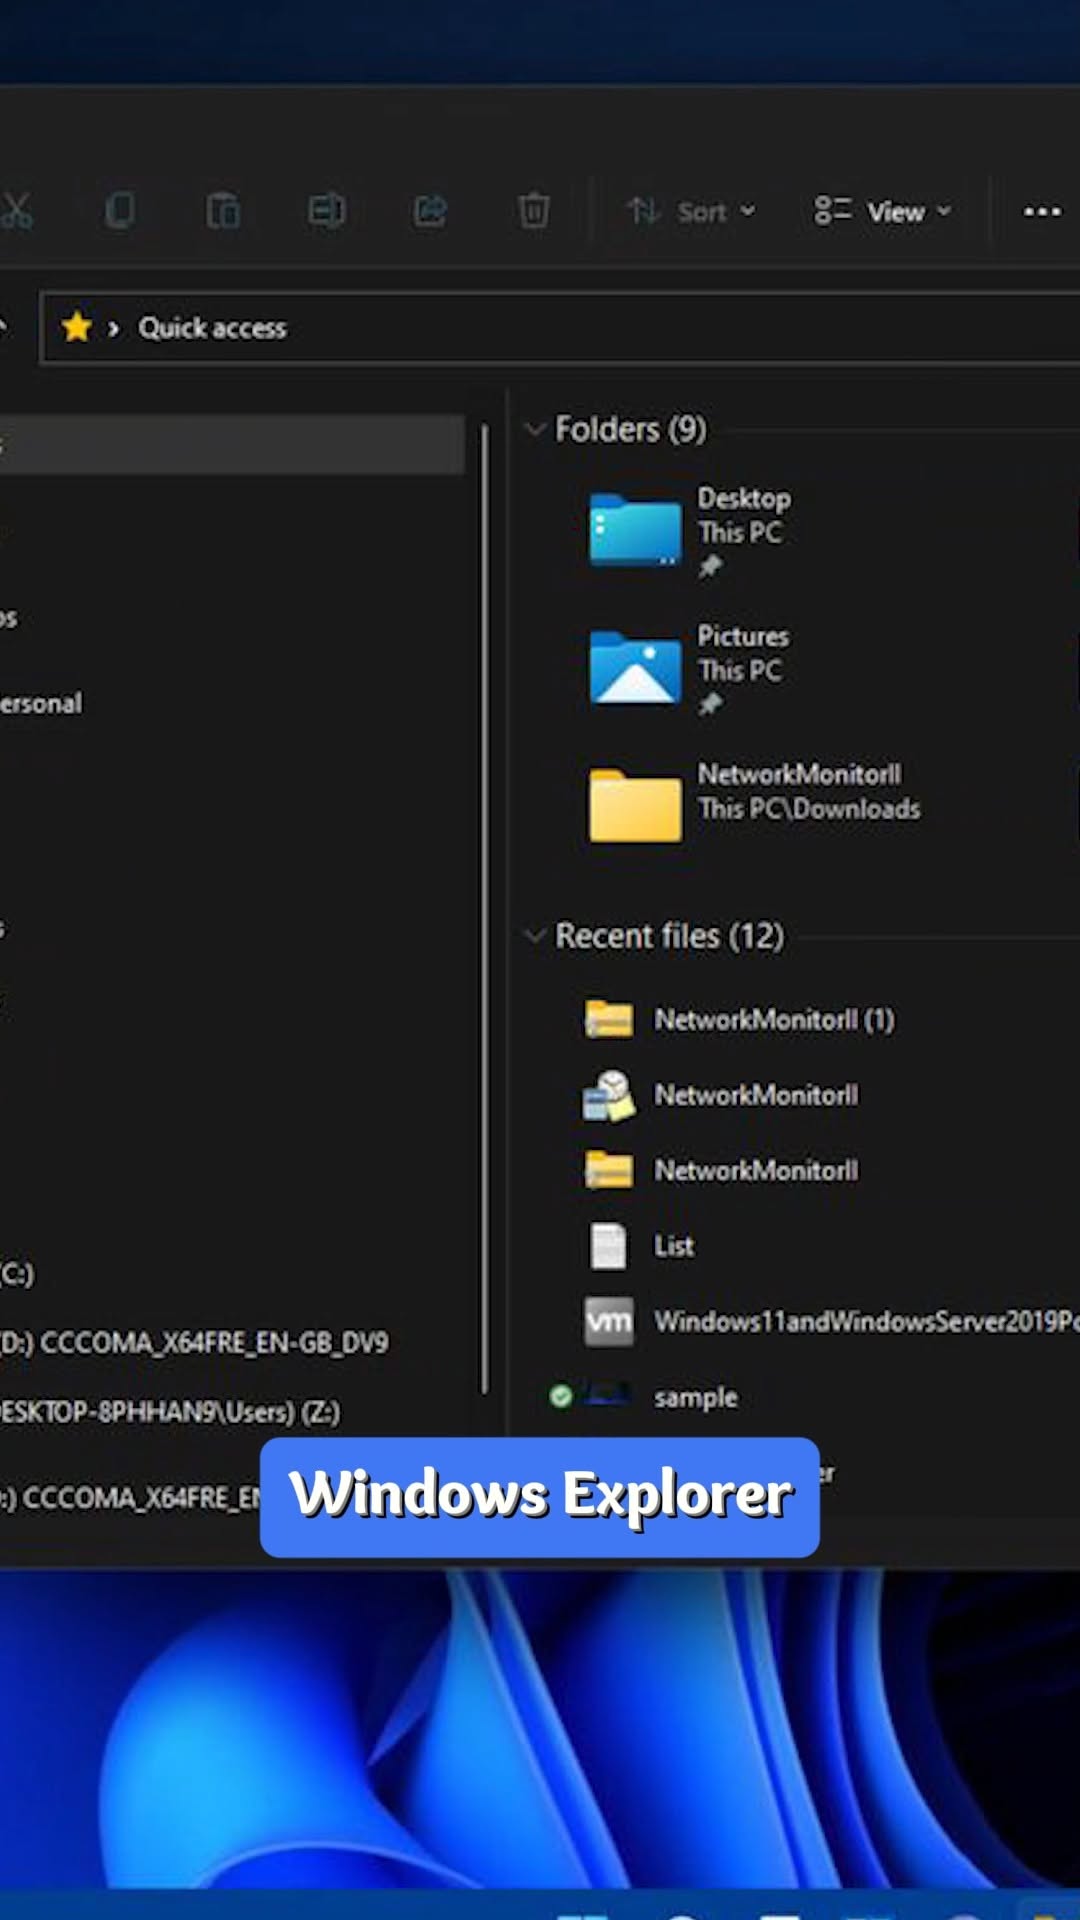Image resolution: width=1080 pixels, height=1920 pixels.
Task: Select the highlighted navigation pane item
Action: pos(232,444)
